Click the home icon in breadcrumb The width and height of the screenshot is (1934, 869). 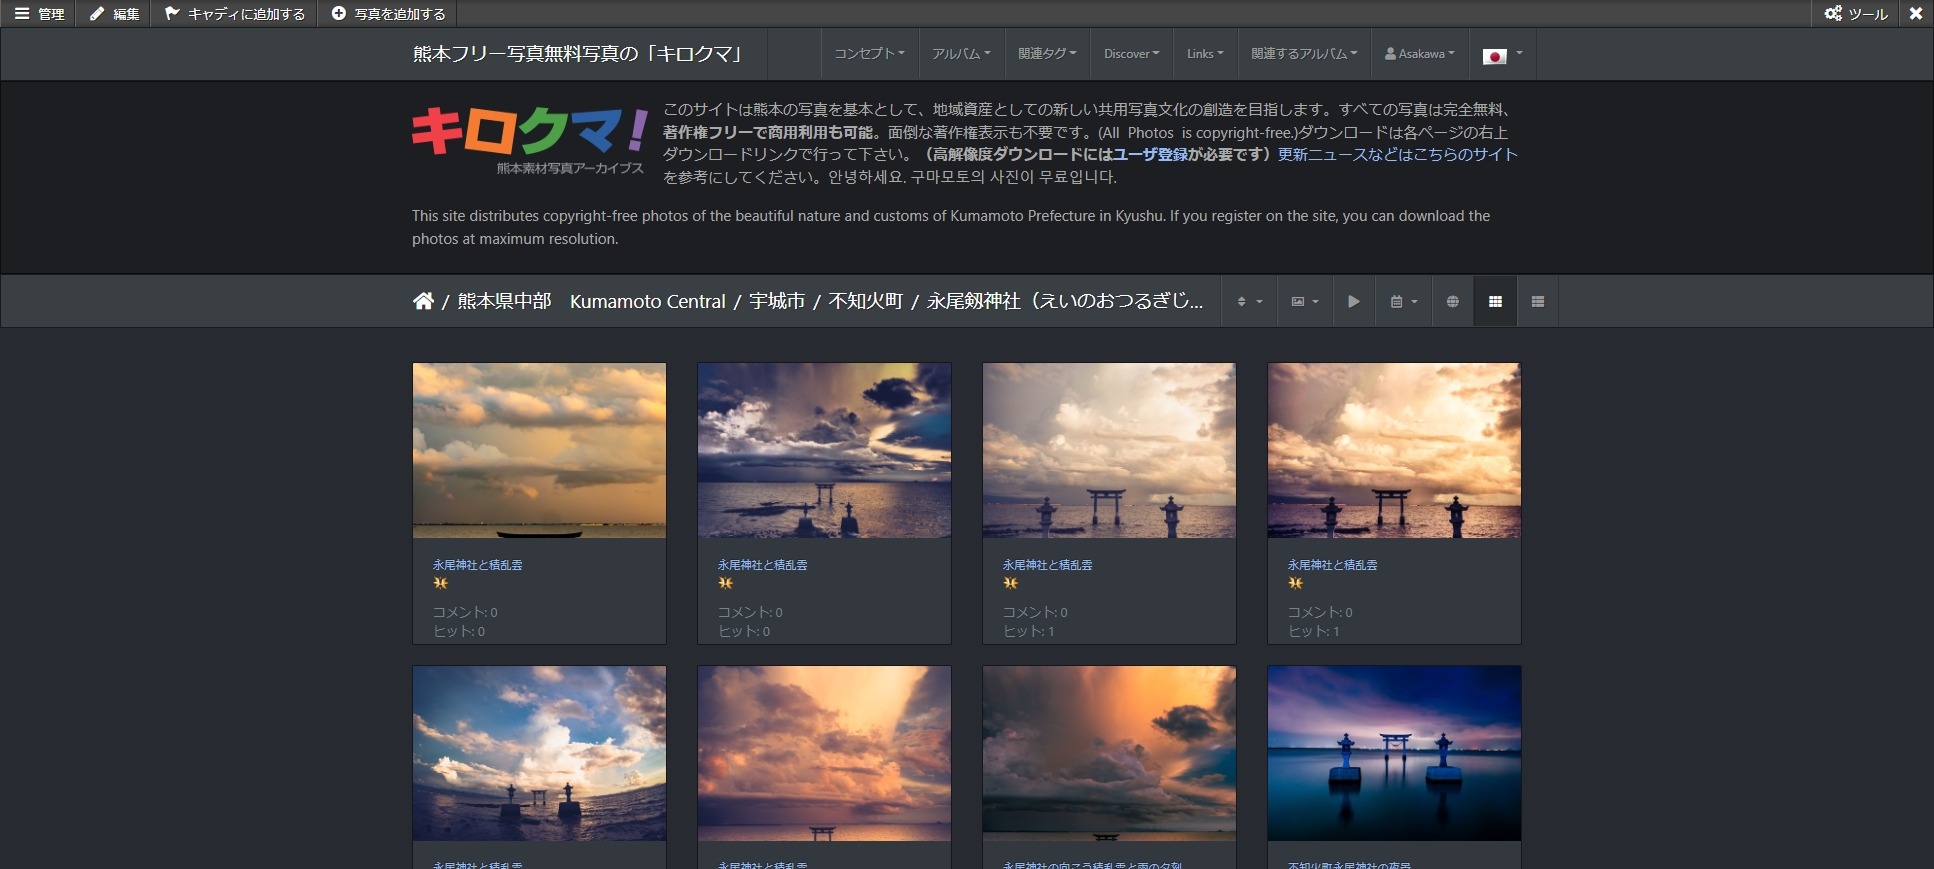[423, 301]
